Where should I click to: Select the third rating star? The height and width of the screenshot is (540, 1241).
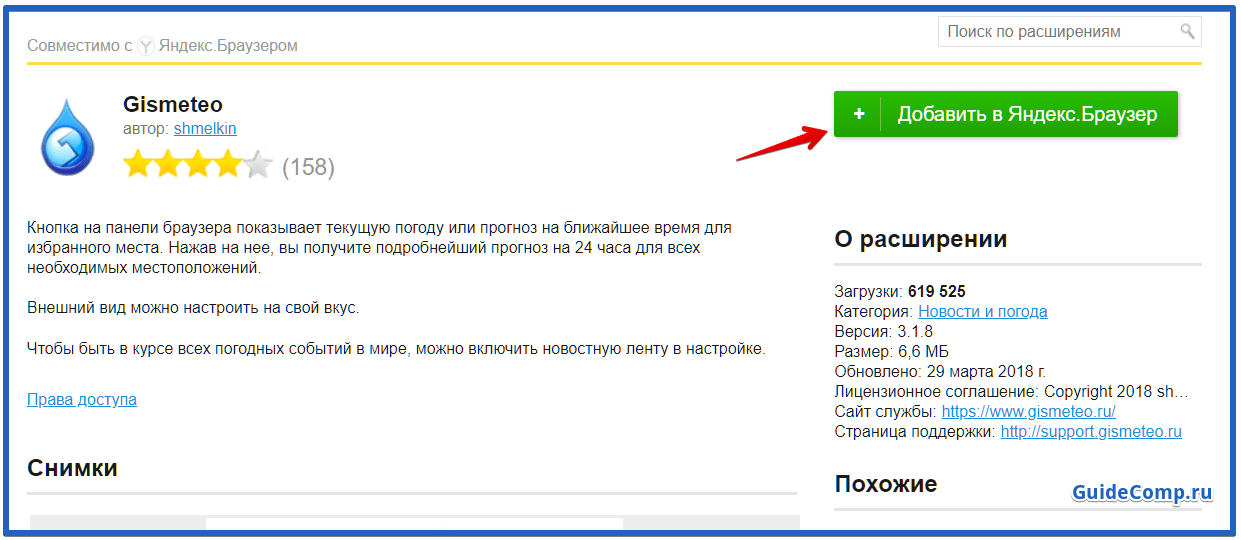[197, 165]
